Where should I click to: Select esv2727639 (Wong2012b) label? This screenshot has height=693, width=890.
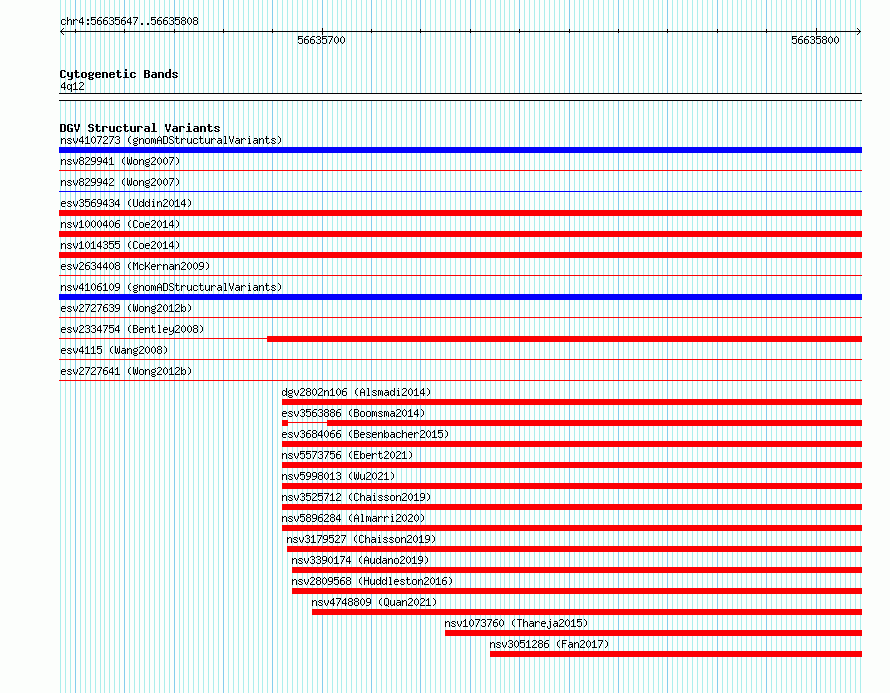126,308
